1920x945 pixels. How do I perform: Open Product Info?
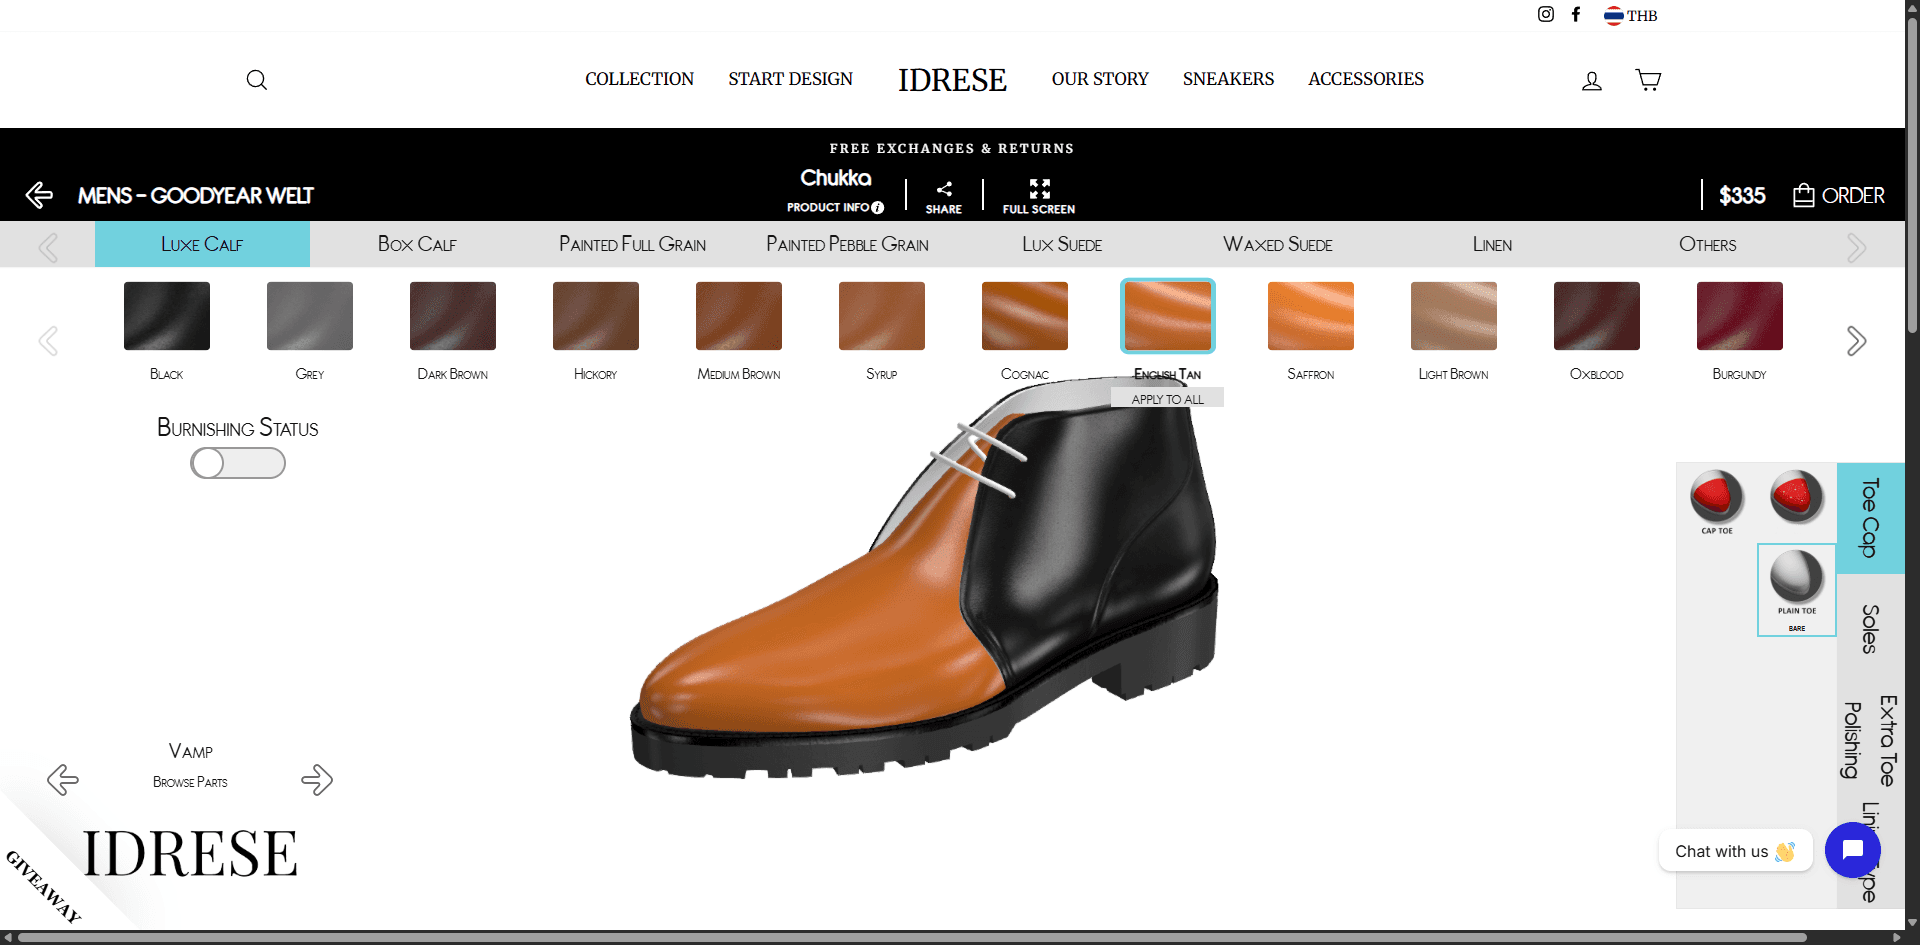[x=835, y=207]
